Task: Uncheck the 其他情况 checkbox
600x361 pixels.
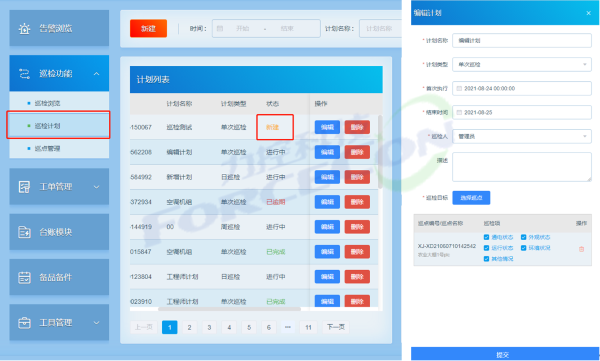Action: pyautogui.click(x=486, y=259)
